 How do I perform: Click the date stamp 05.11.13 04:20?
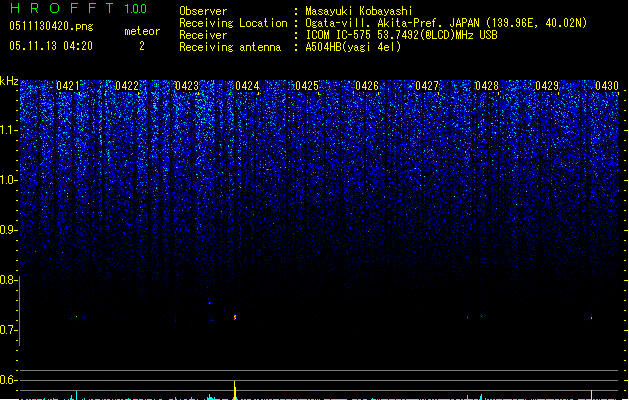click(x=51, y=46)
